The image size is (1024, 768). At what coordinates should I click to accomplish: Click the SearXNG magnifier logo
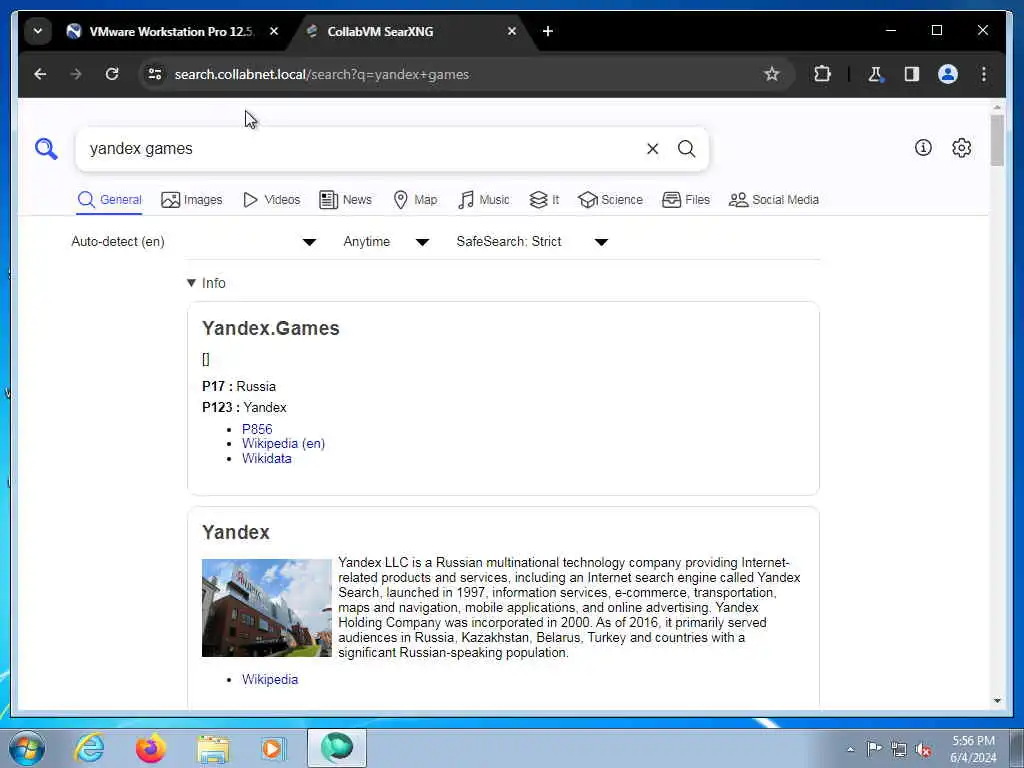(46, 149)
